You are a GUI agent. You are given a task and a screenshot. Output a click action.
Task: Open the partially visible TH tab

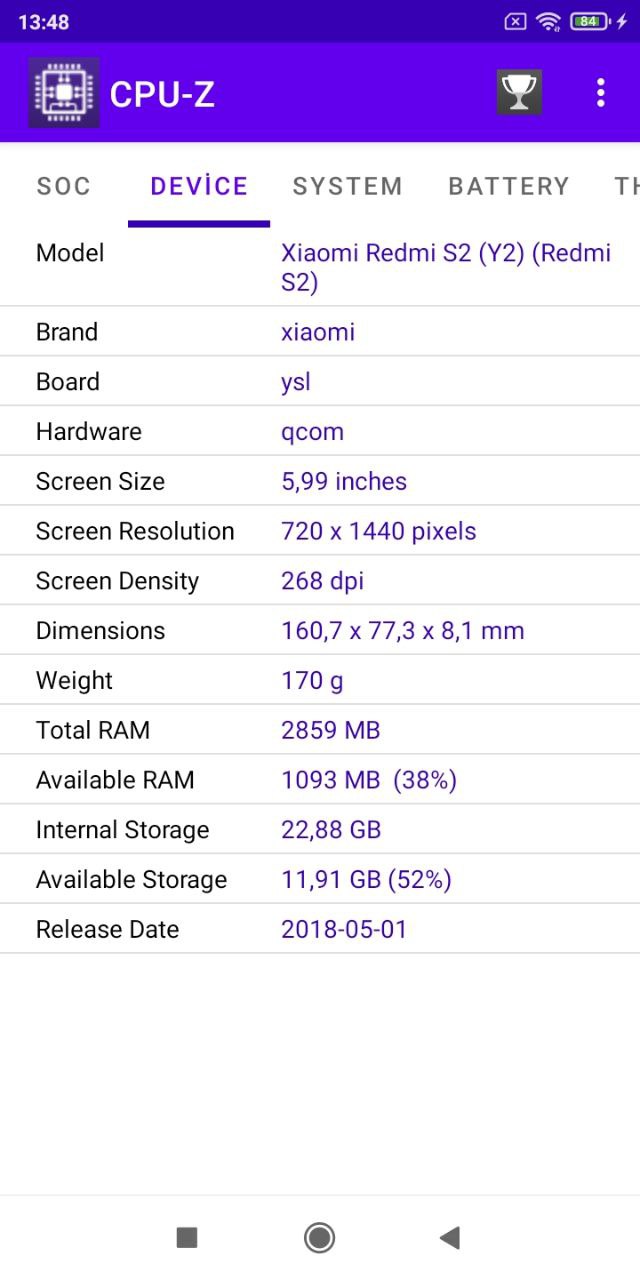click(627, 186)
